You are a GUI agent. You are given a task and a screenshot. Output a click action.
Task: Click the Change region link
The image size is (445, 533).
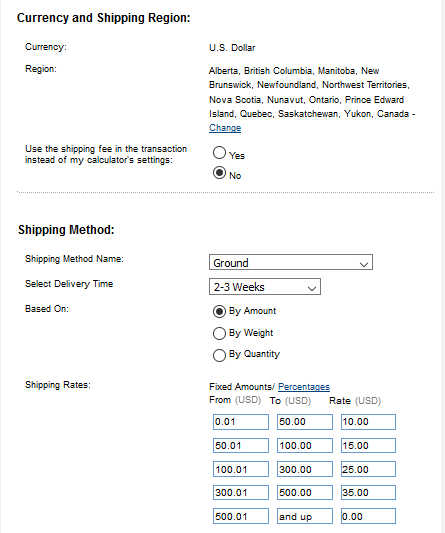[x=225, y=128]
